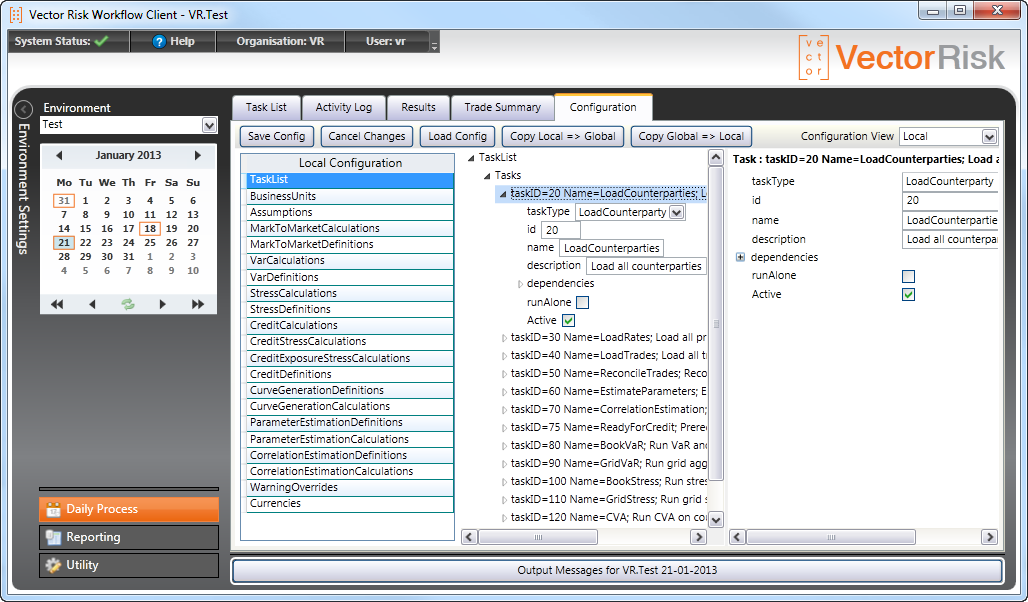Viewport: 1028px width, 602px height.
Task: Click the tree vertical scrollbar thumb
Action: tap(716, 323)
